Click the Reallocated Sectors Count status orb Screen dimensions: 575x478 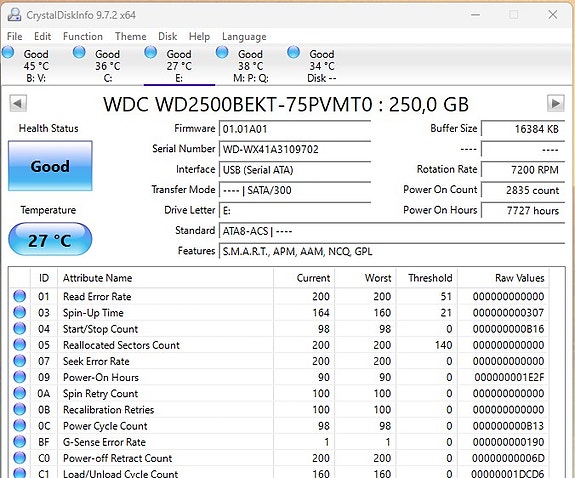[x=19, y=344]
